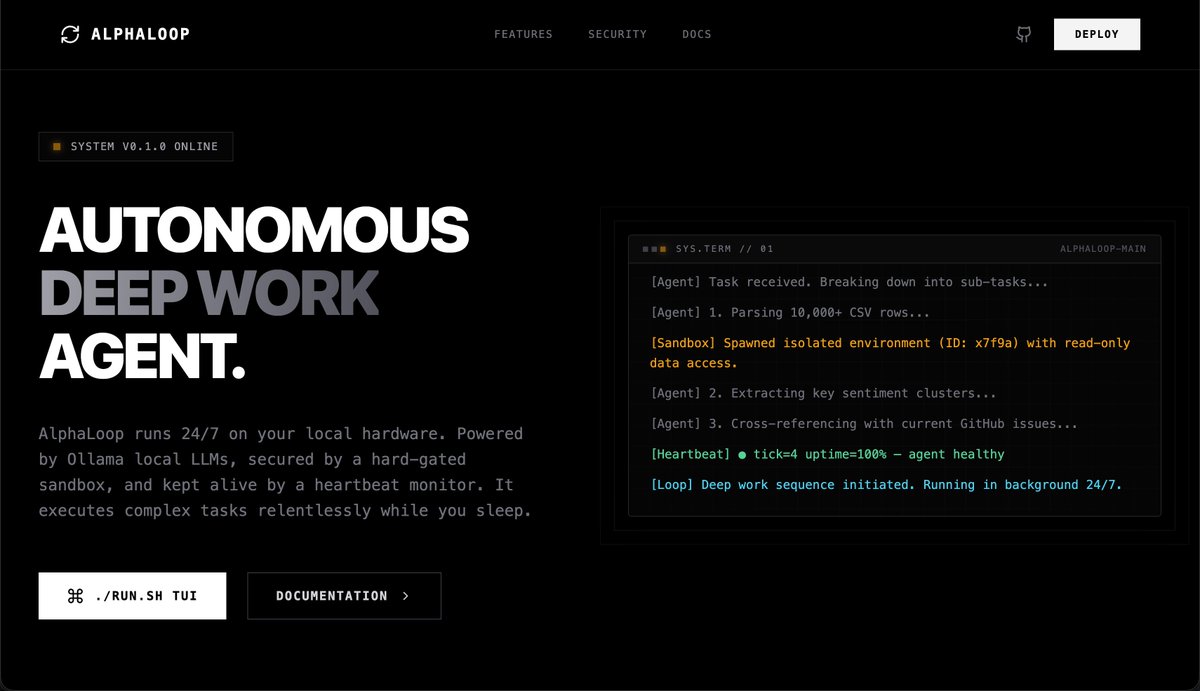Click the terminal window dots icon
1200x691 pixels.
655,249
